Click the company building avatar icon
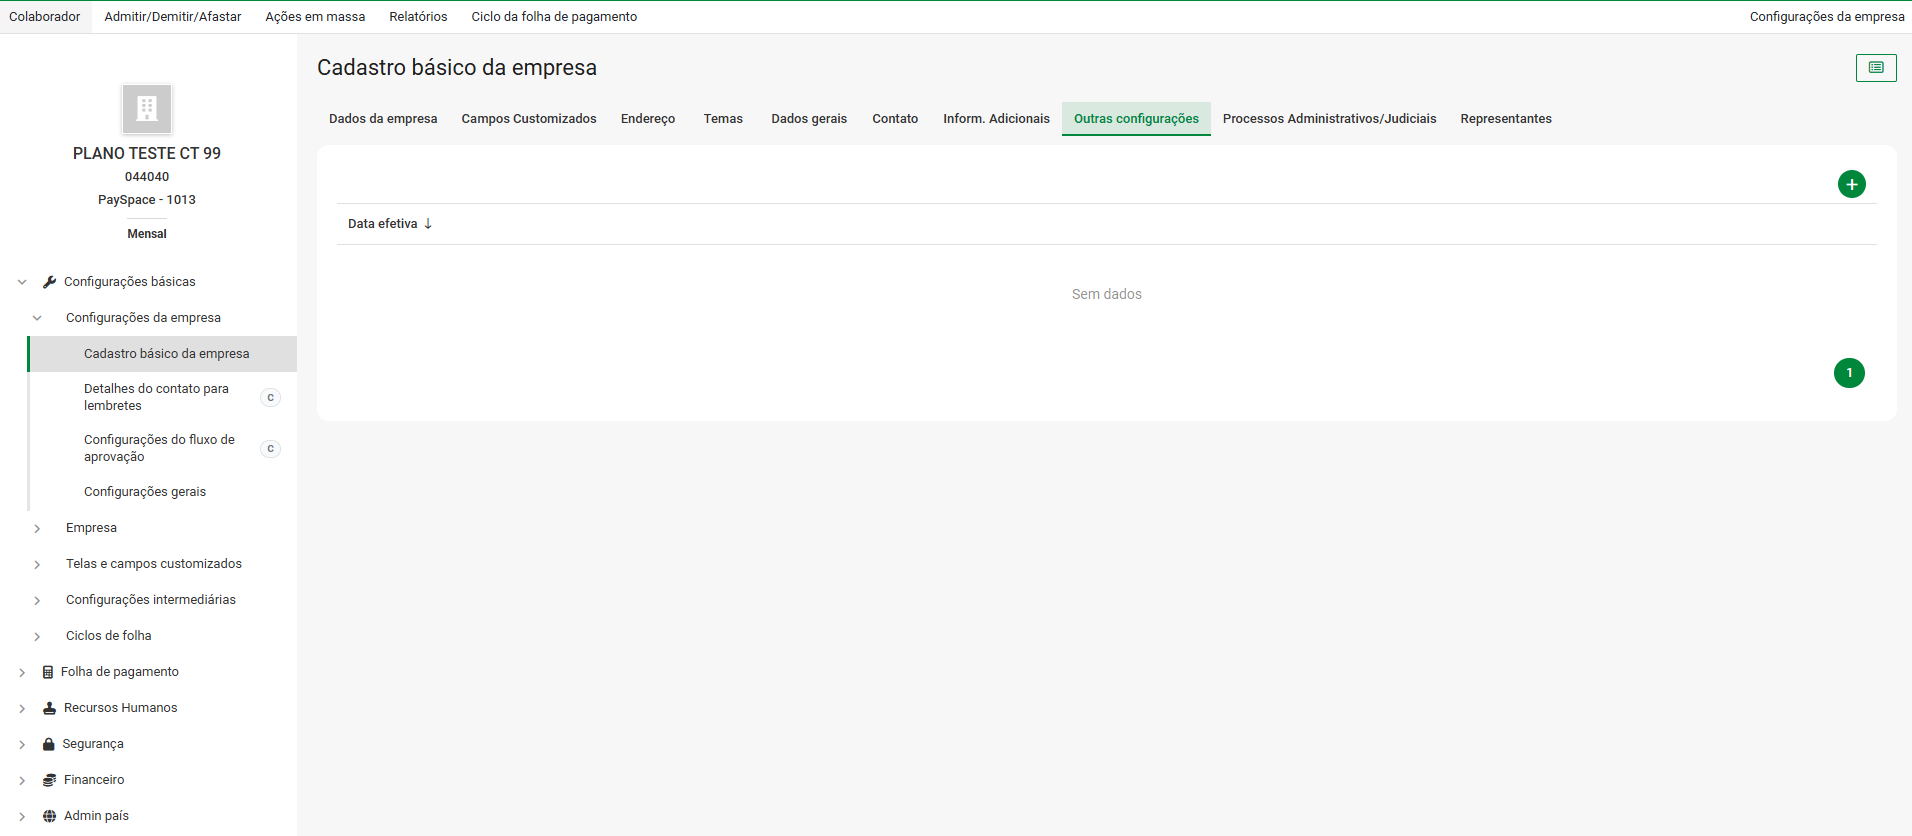This screenshot has height=836, width=1912. (x=147, y=109)
